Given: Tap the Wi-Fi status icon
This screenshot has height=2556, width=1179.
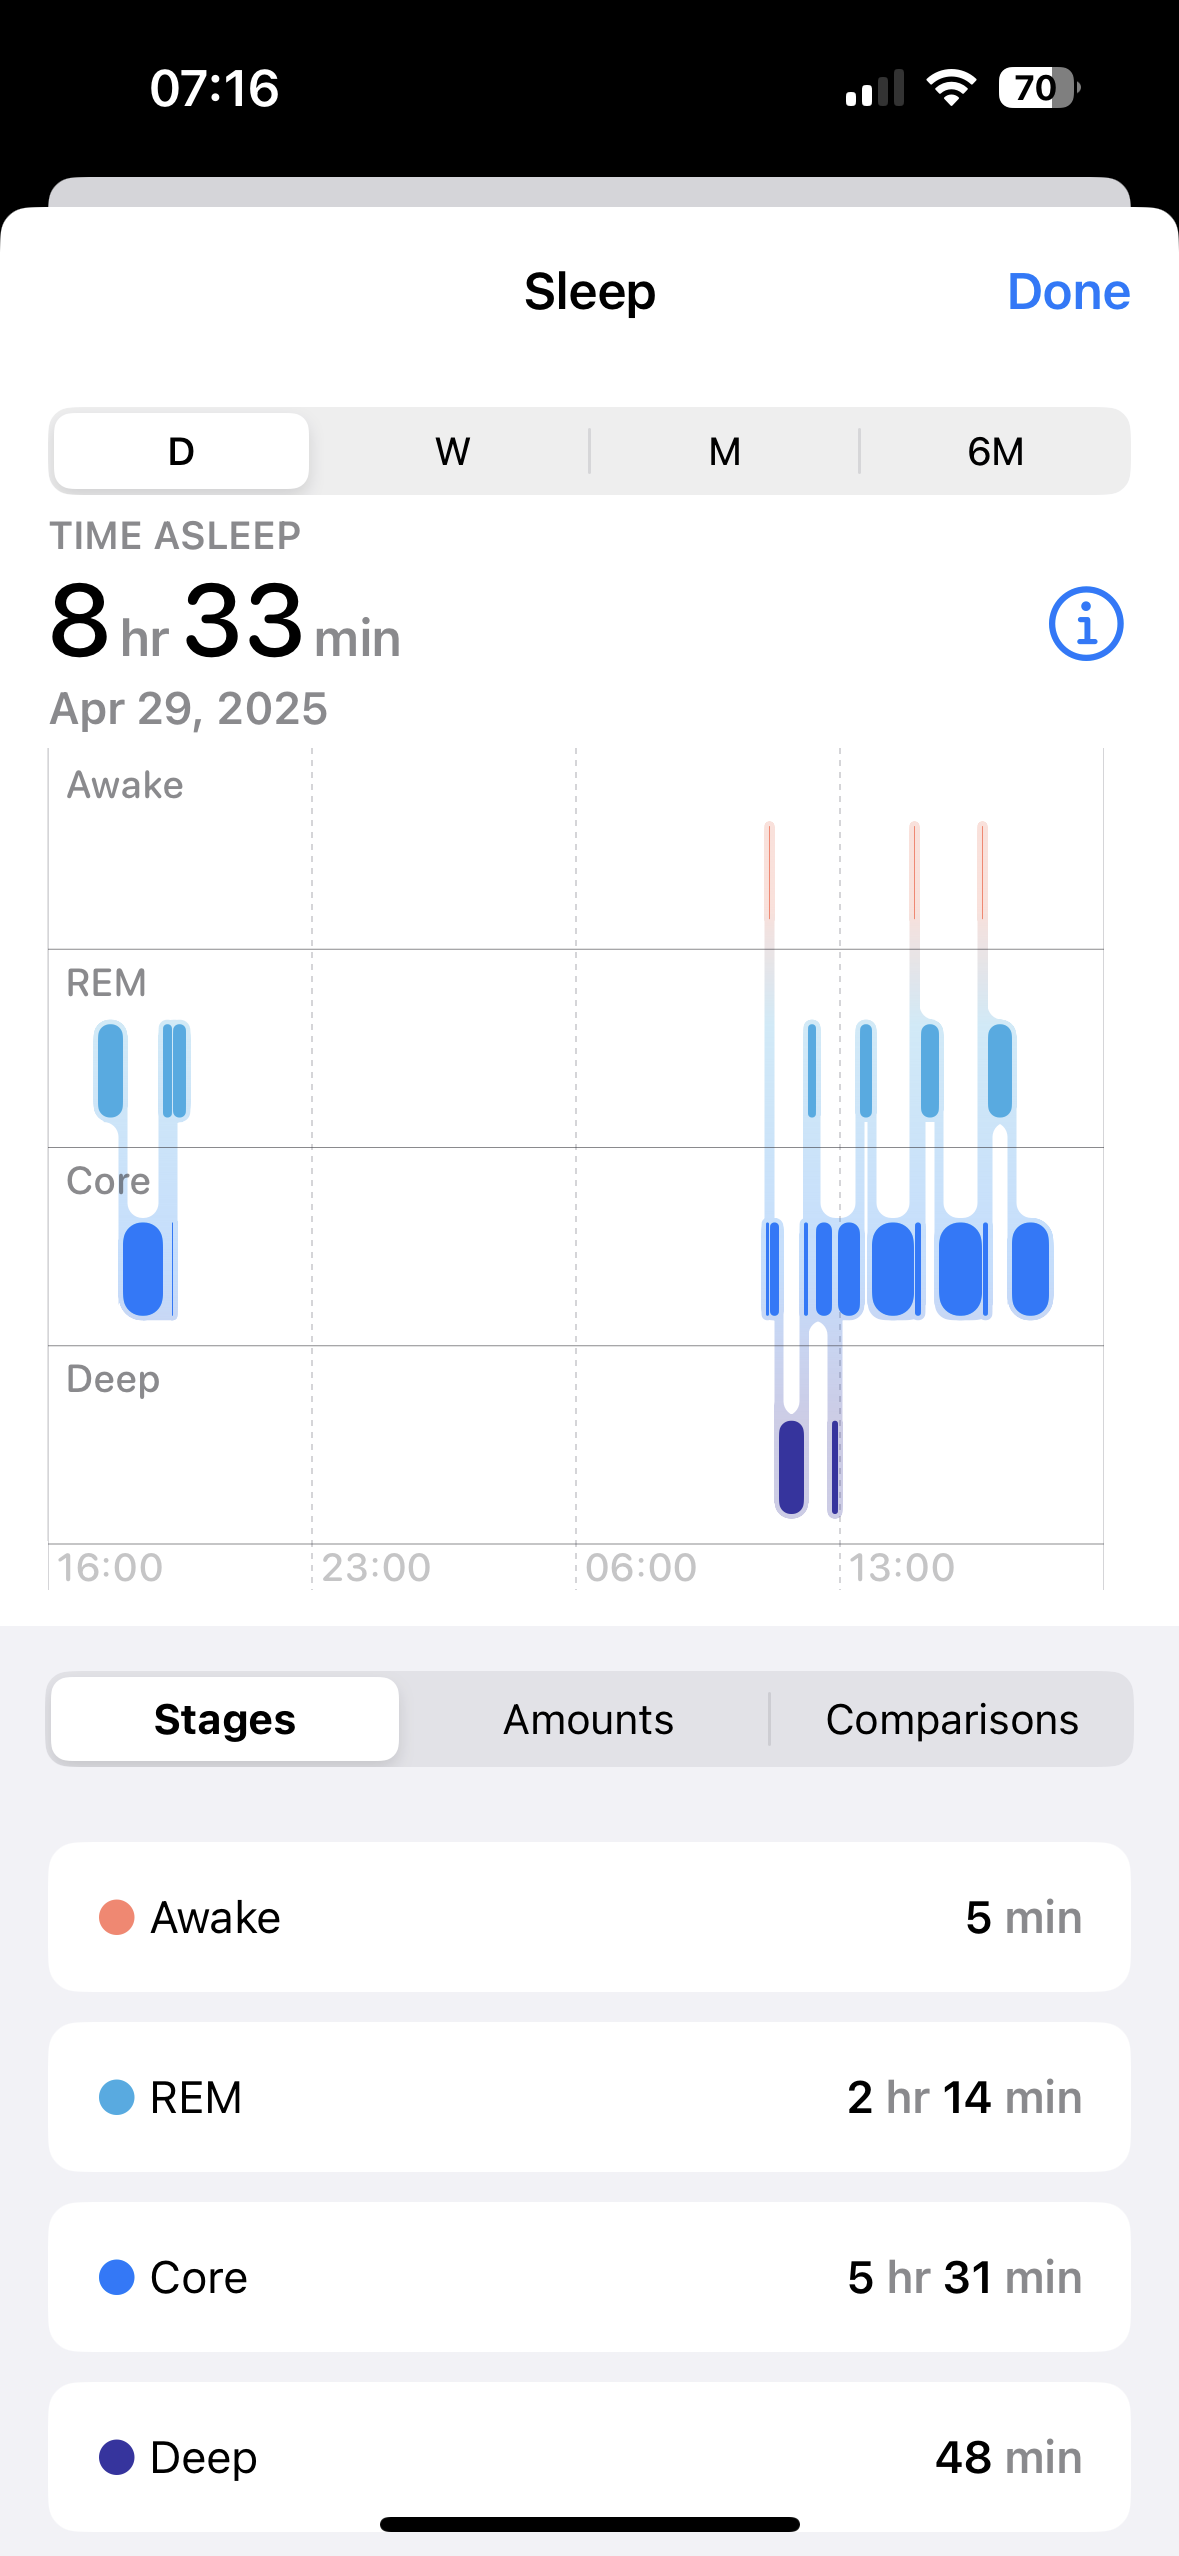Looking at the screenshot, I should point(951,88).
